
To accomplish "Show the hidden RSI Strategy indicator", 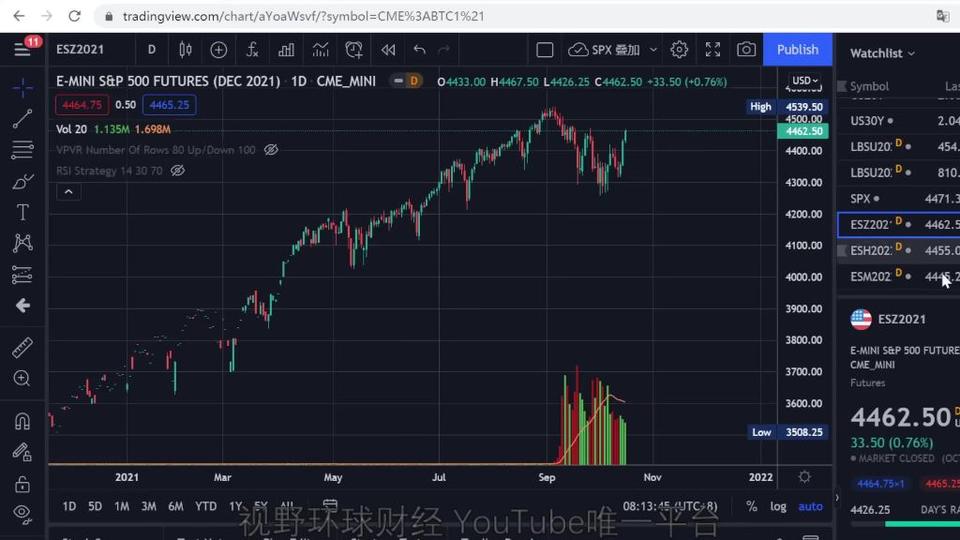I will pyautogui.click(x=178, y=170).
